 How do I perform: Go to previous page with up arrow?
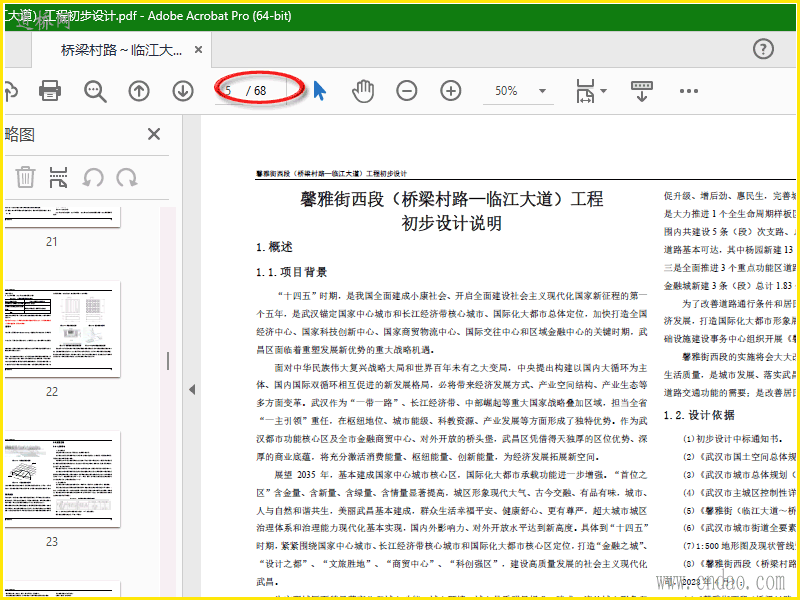pyautogui.click(x=139, y=91)
